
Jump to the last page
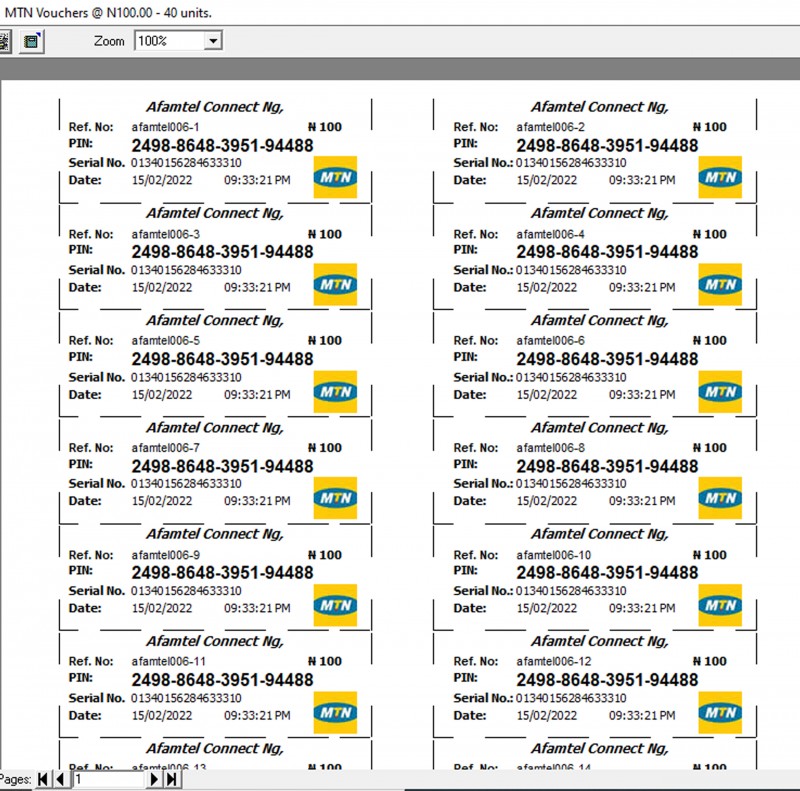172,779
